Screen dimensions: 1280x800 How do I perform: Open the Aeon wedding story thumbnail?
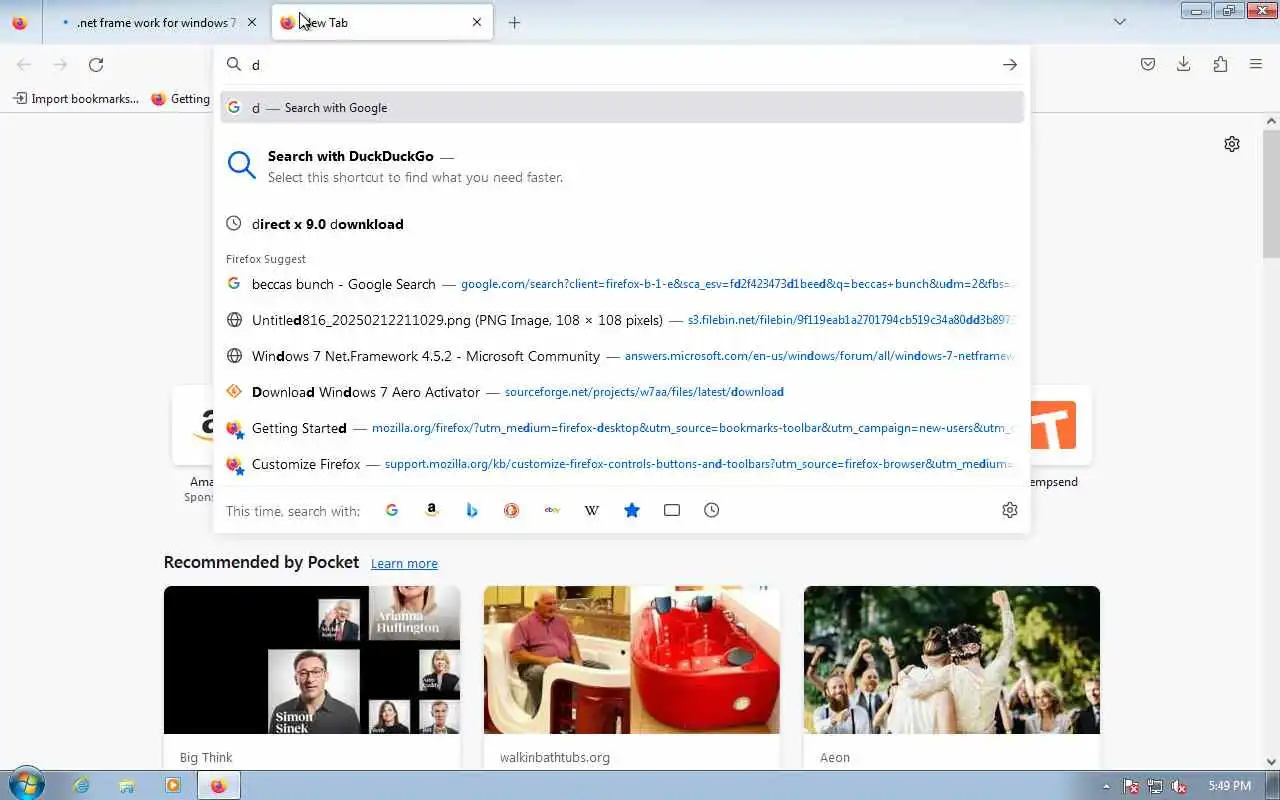tap(952, 660)
